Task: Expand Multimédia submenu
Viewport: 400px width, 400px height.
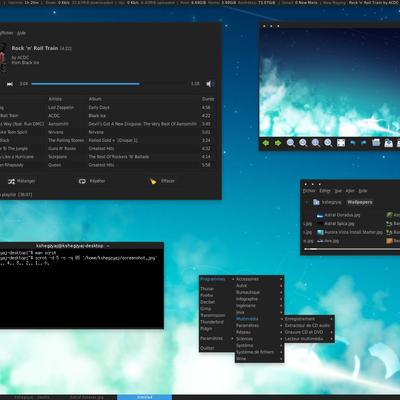Action: point(259,319)
